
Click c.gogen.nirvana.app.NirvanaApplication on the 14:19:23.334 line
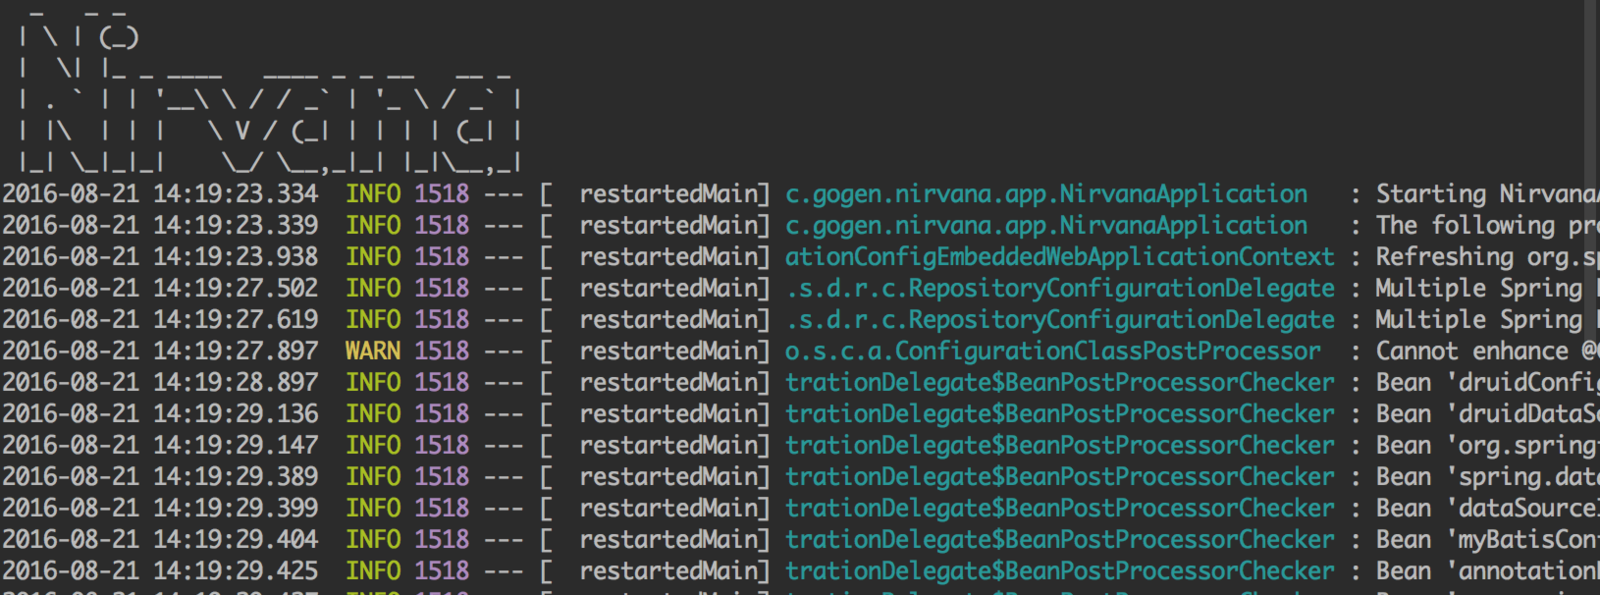(x=1046, y=194)
